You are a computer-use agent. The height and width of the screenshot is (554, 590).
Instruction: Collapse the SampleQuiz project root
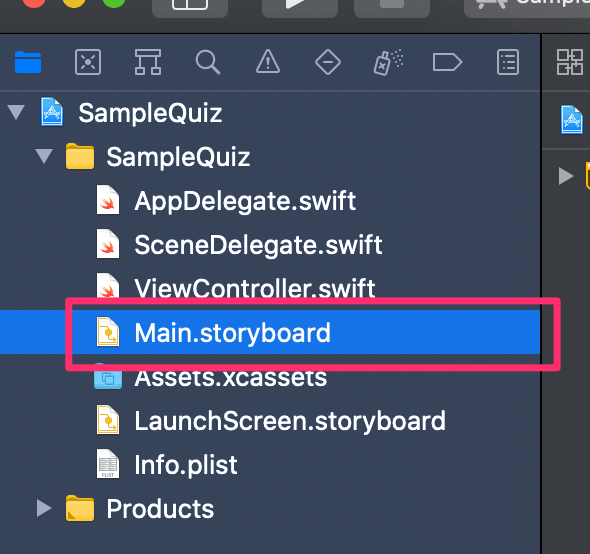click(16, 113)
